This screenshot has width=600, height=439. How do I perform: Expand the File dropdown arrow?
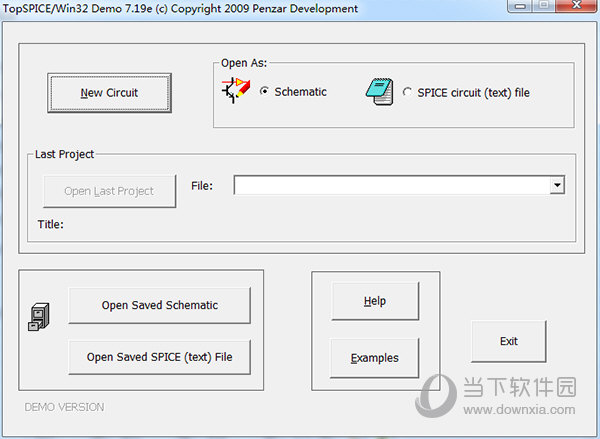click(558, 186)
